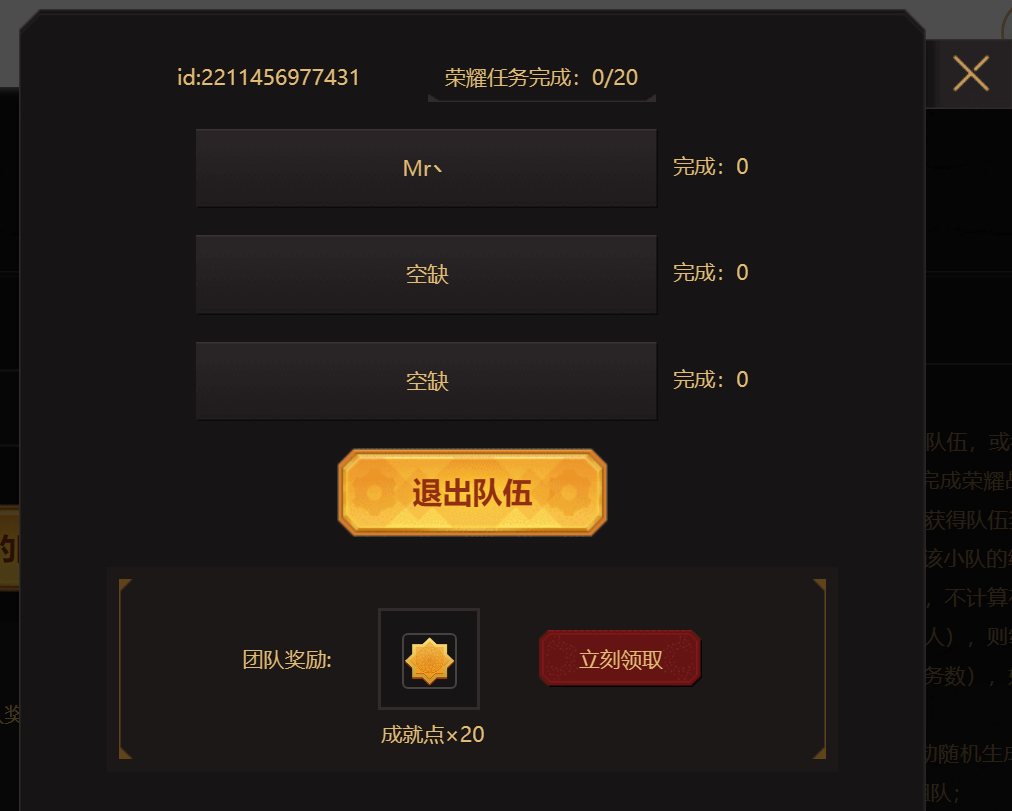Click 完成: 0 beside the middle slot
Screen dimensions: 1012x811
711,272
